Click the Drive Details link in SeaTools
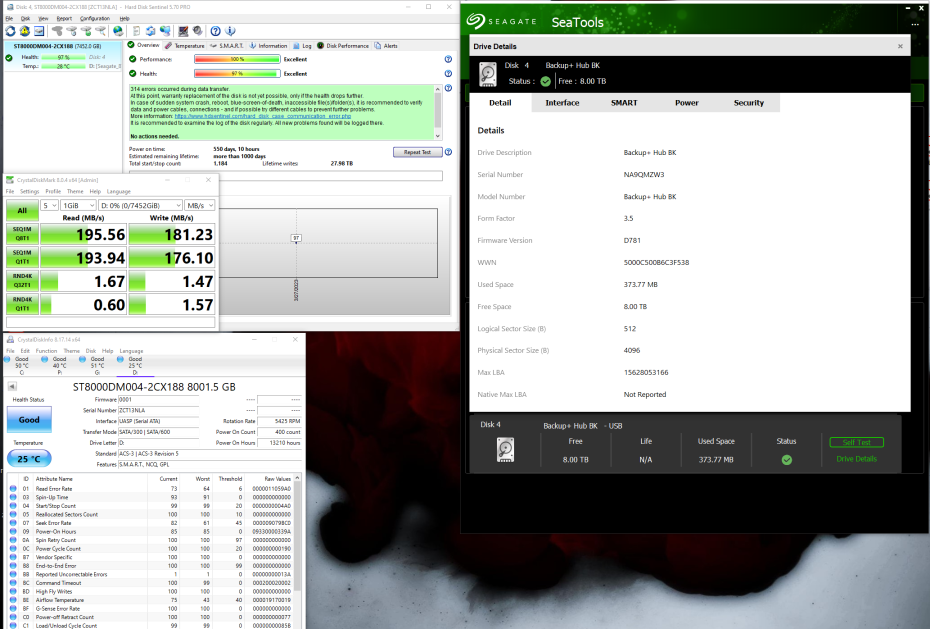The image size is (930, 629). (856, 459)
